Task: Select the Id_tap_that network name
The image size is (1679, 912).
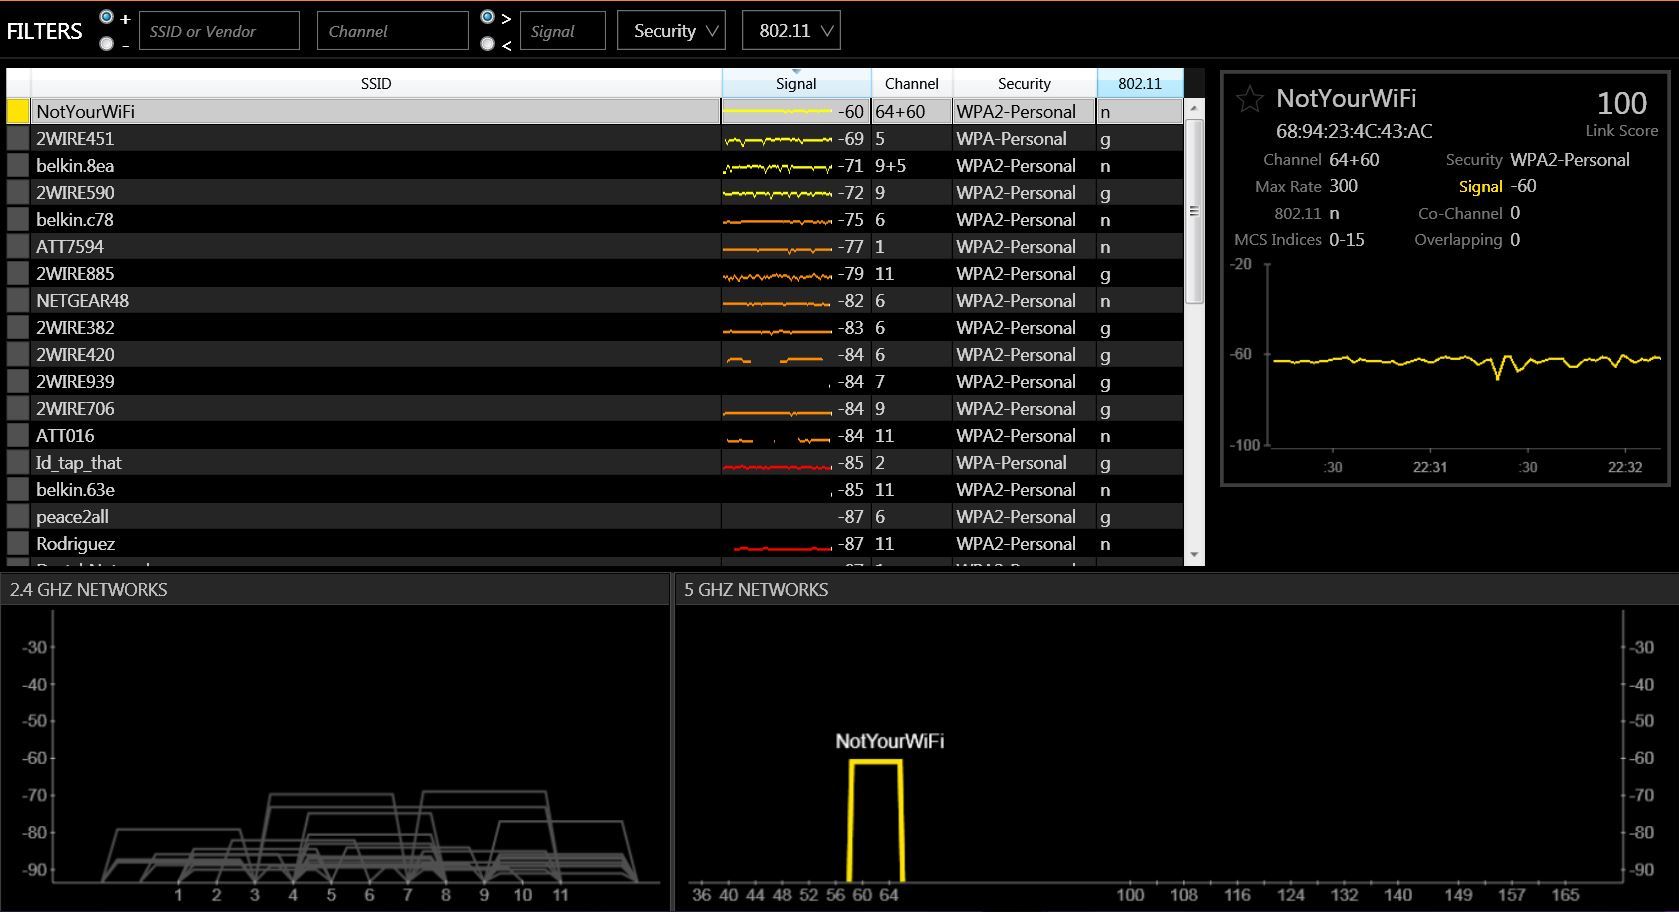Action: [x=78, y=462]
